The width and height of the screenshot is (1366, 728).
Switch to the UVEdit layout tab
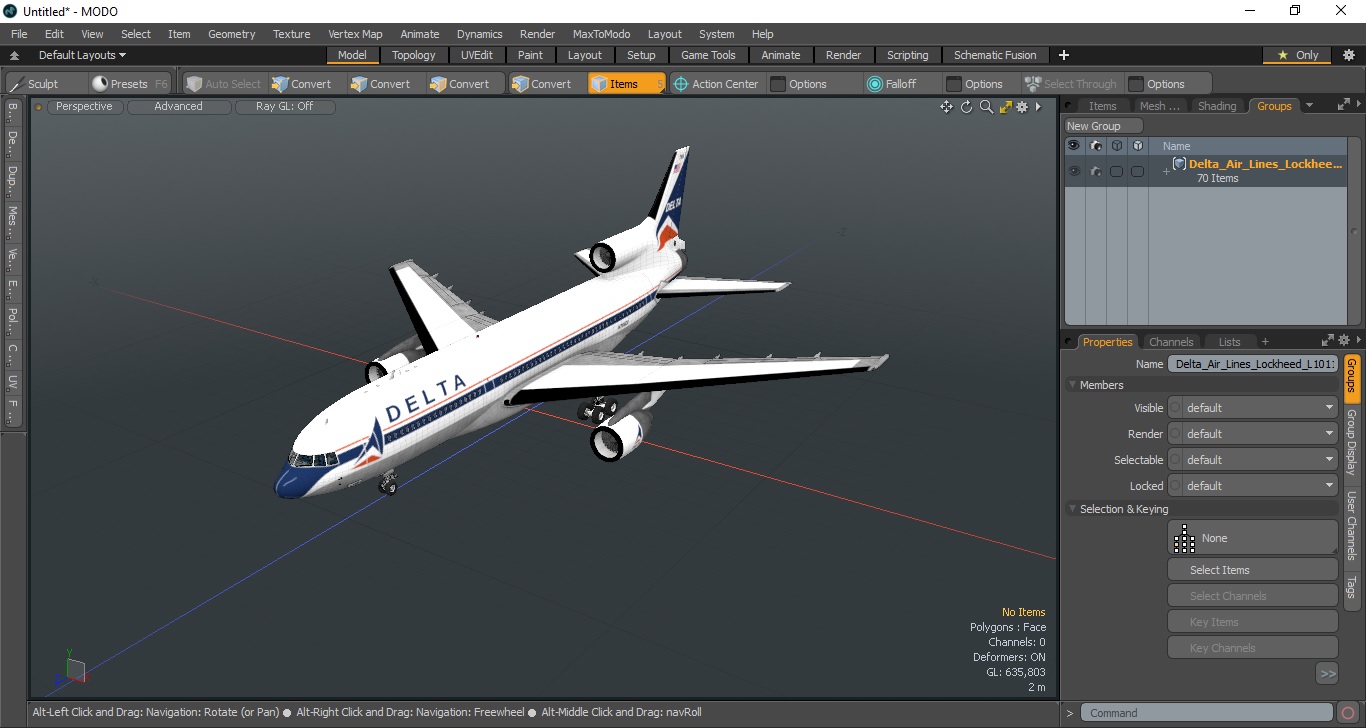477,55
